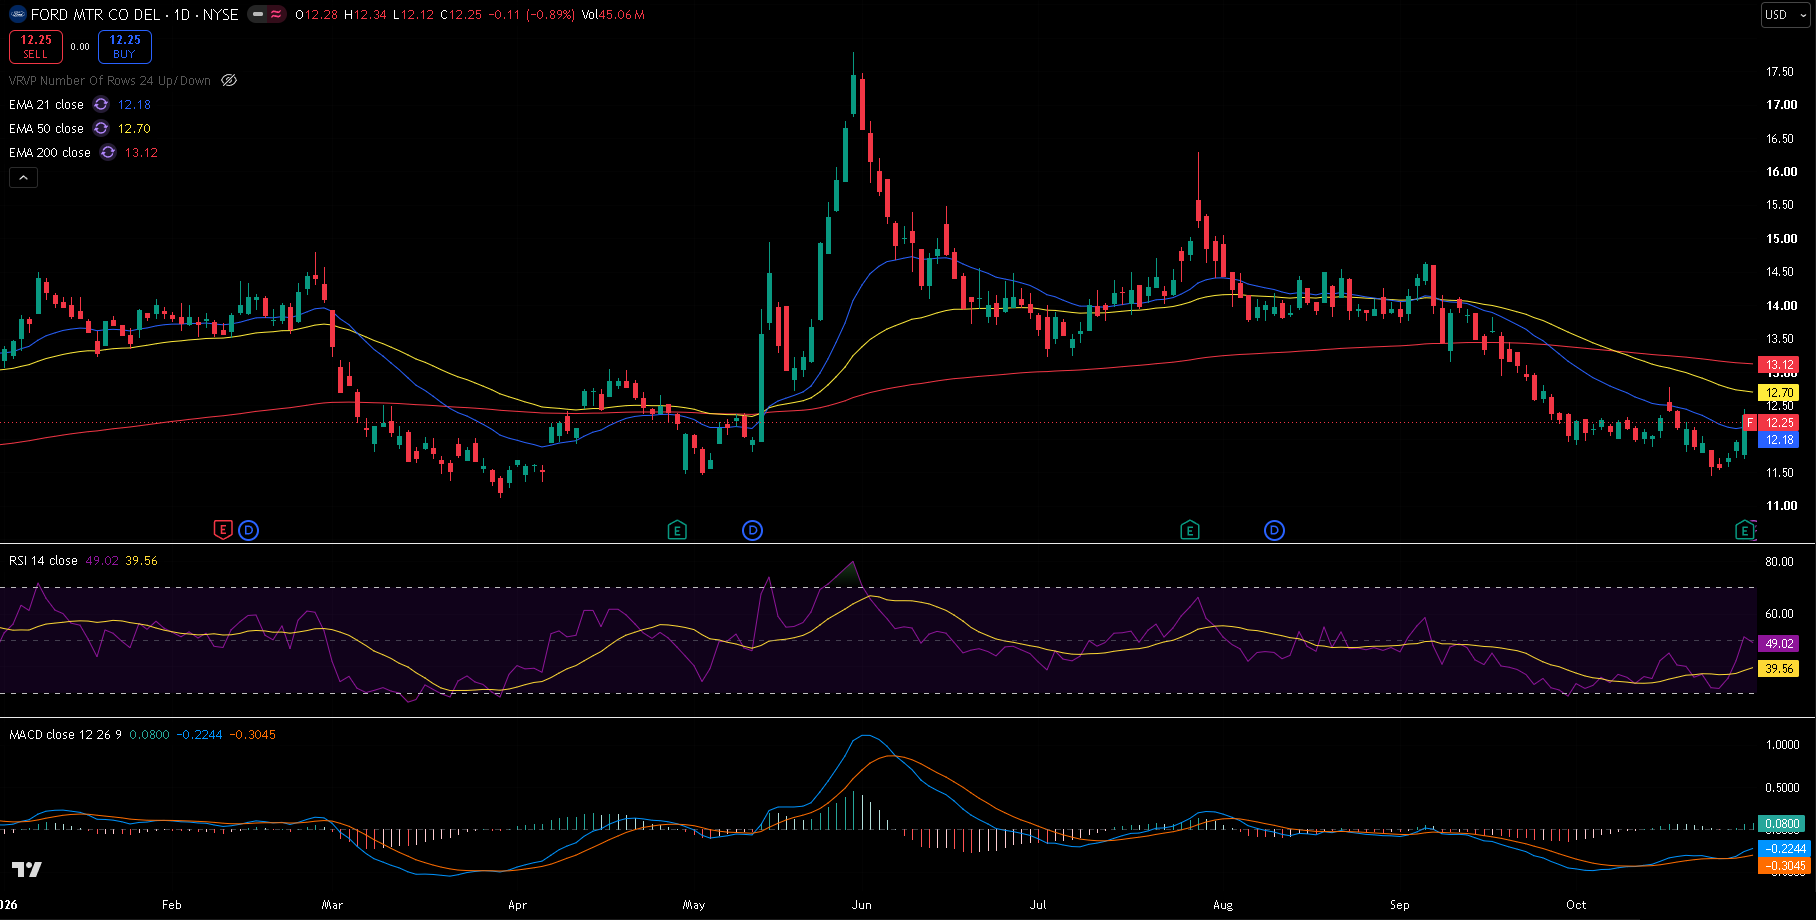This screenshot has height=920, width=1816.
Task: Click the Oct label on the time axis
Action: click(1576, 904)
